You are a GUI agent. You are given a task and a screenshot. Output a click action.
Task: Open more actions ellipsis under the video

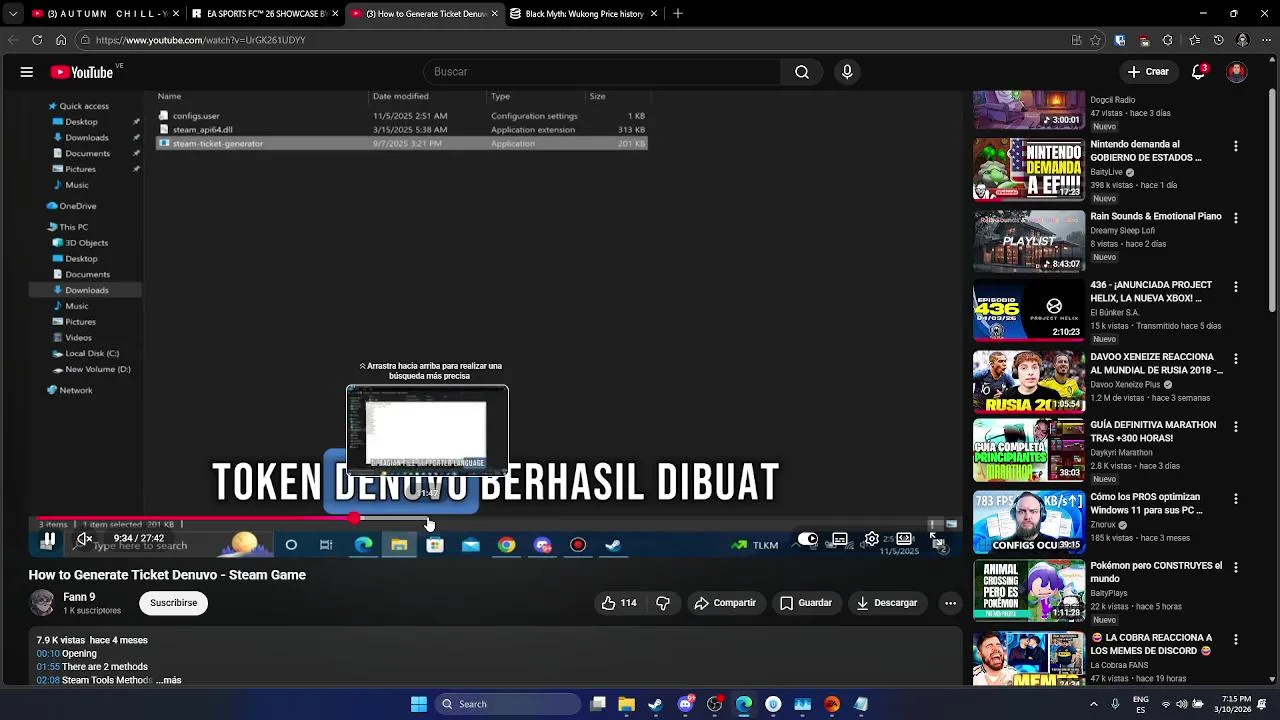click(950, 603)
